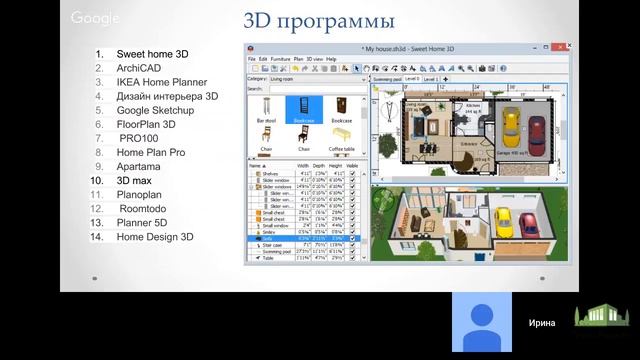Toggle Visible checkbox for Table row
This screenshot has width=640, height=360.
[352, 258]
